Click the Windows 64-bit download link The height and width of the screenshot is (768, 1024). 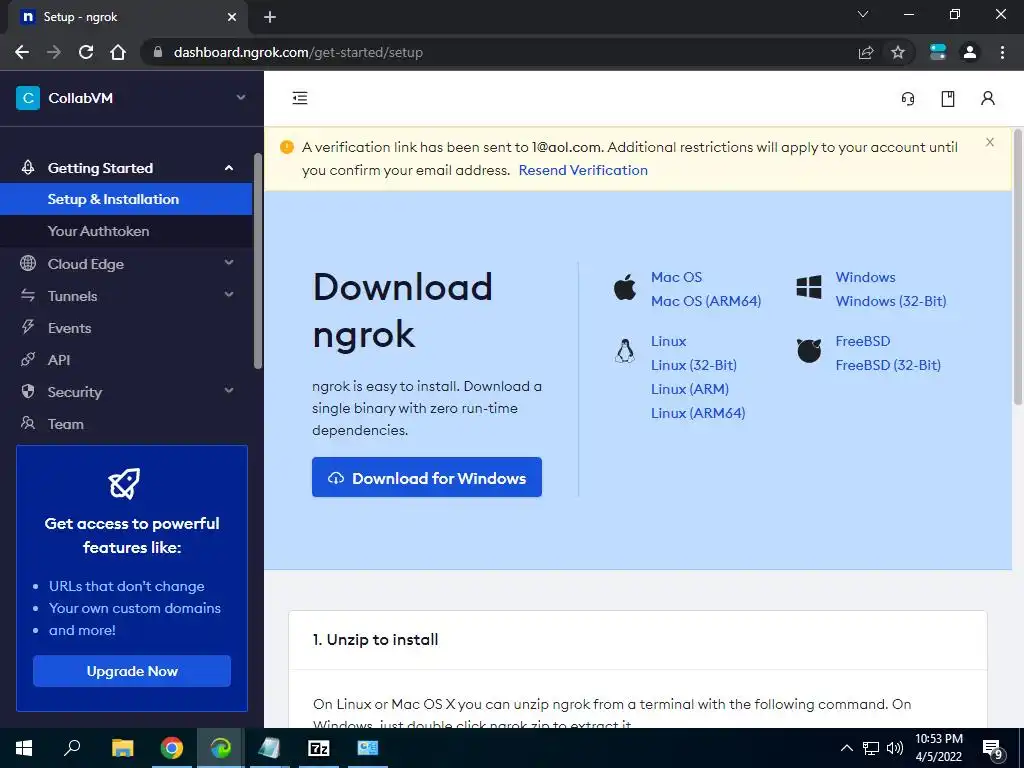pyautogui.click(x=865, y=277)
